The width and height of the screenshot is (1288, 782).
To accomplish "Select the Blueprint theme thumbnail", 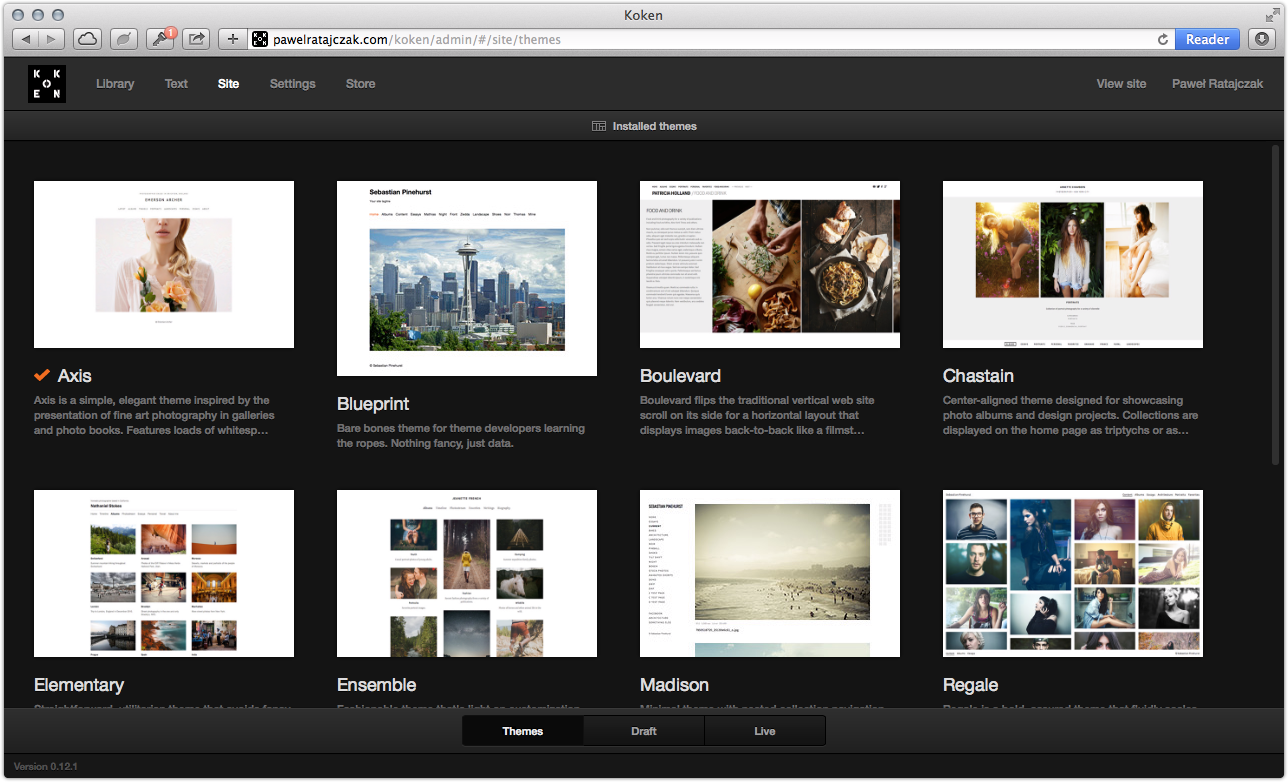I will click(x=467, y=278).
